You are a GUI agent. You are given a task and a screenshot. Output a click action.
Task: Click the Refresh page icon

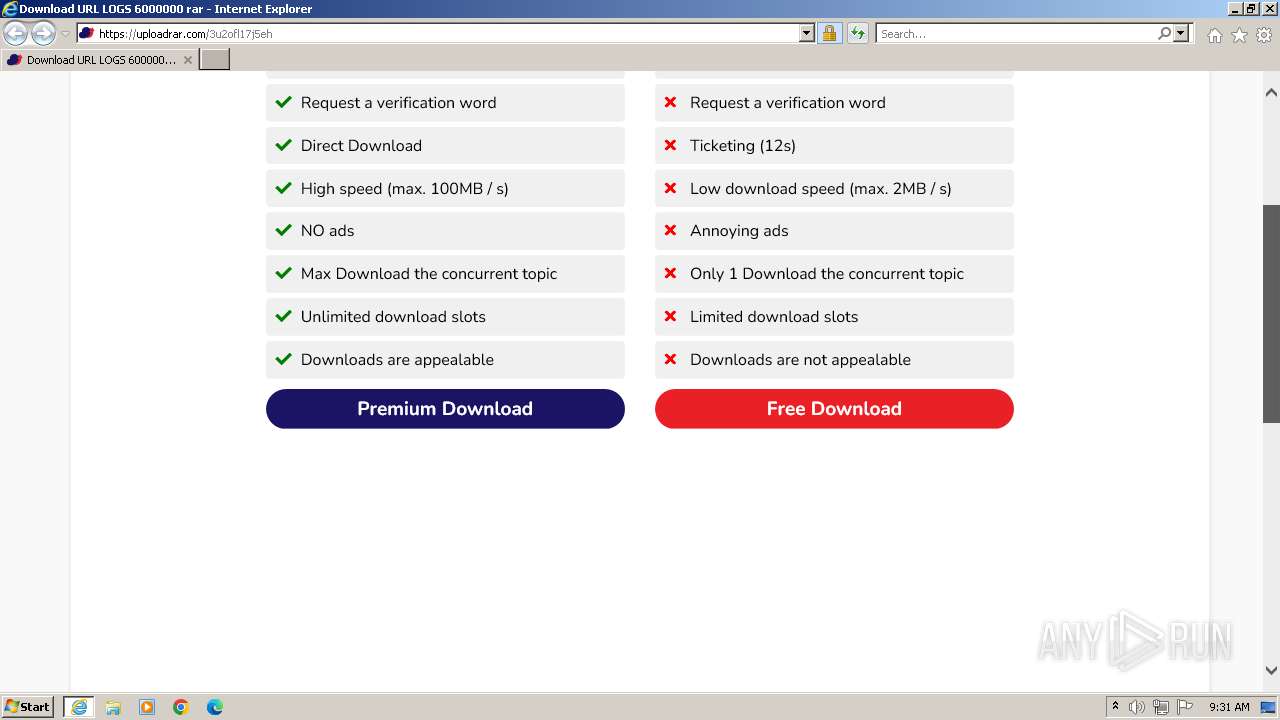[x=858, y=34]
